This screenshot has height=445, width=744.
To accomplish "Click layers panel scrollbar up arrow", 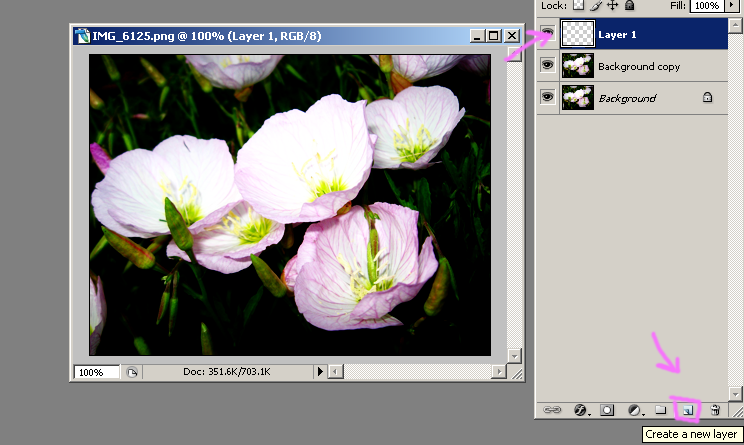I will click(x=735, y=26).
